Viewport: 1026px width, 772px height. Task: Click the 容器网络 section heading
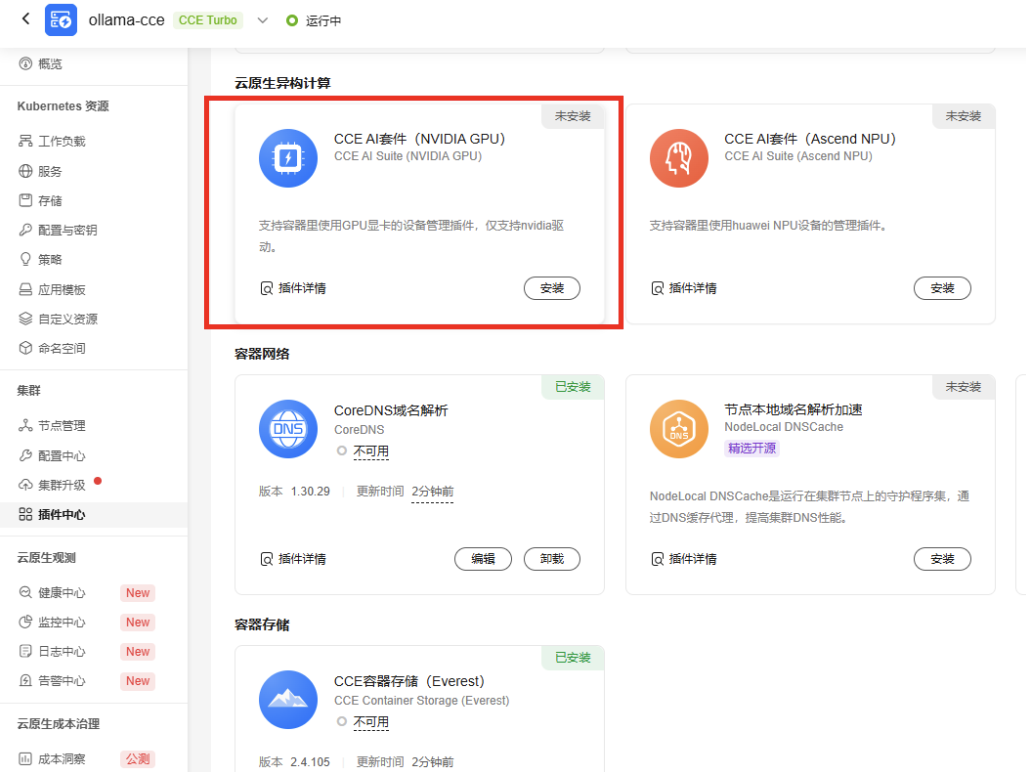point(262,354)
